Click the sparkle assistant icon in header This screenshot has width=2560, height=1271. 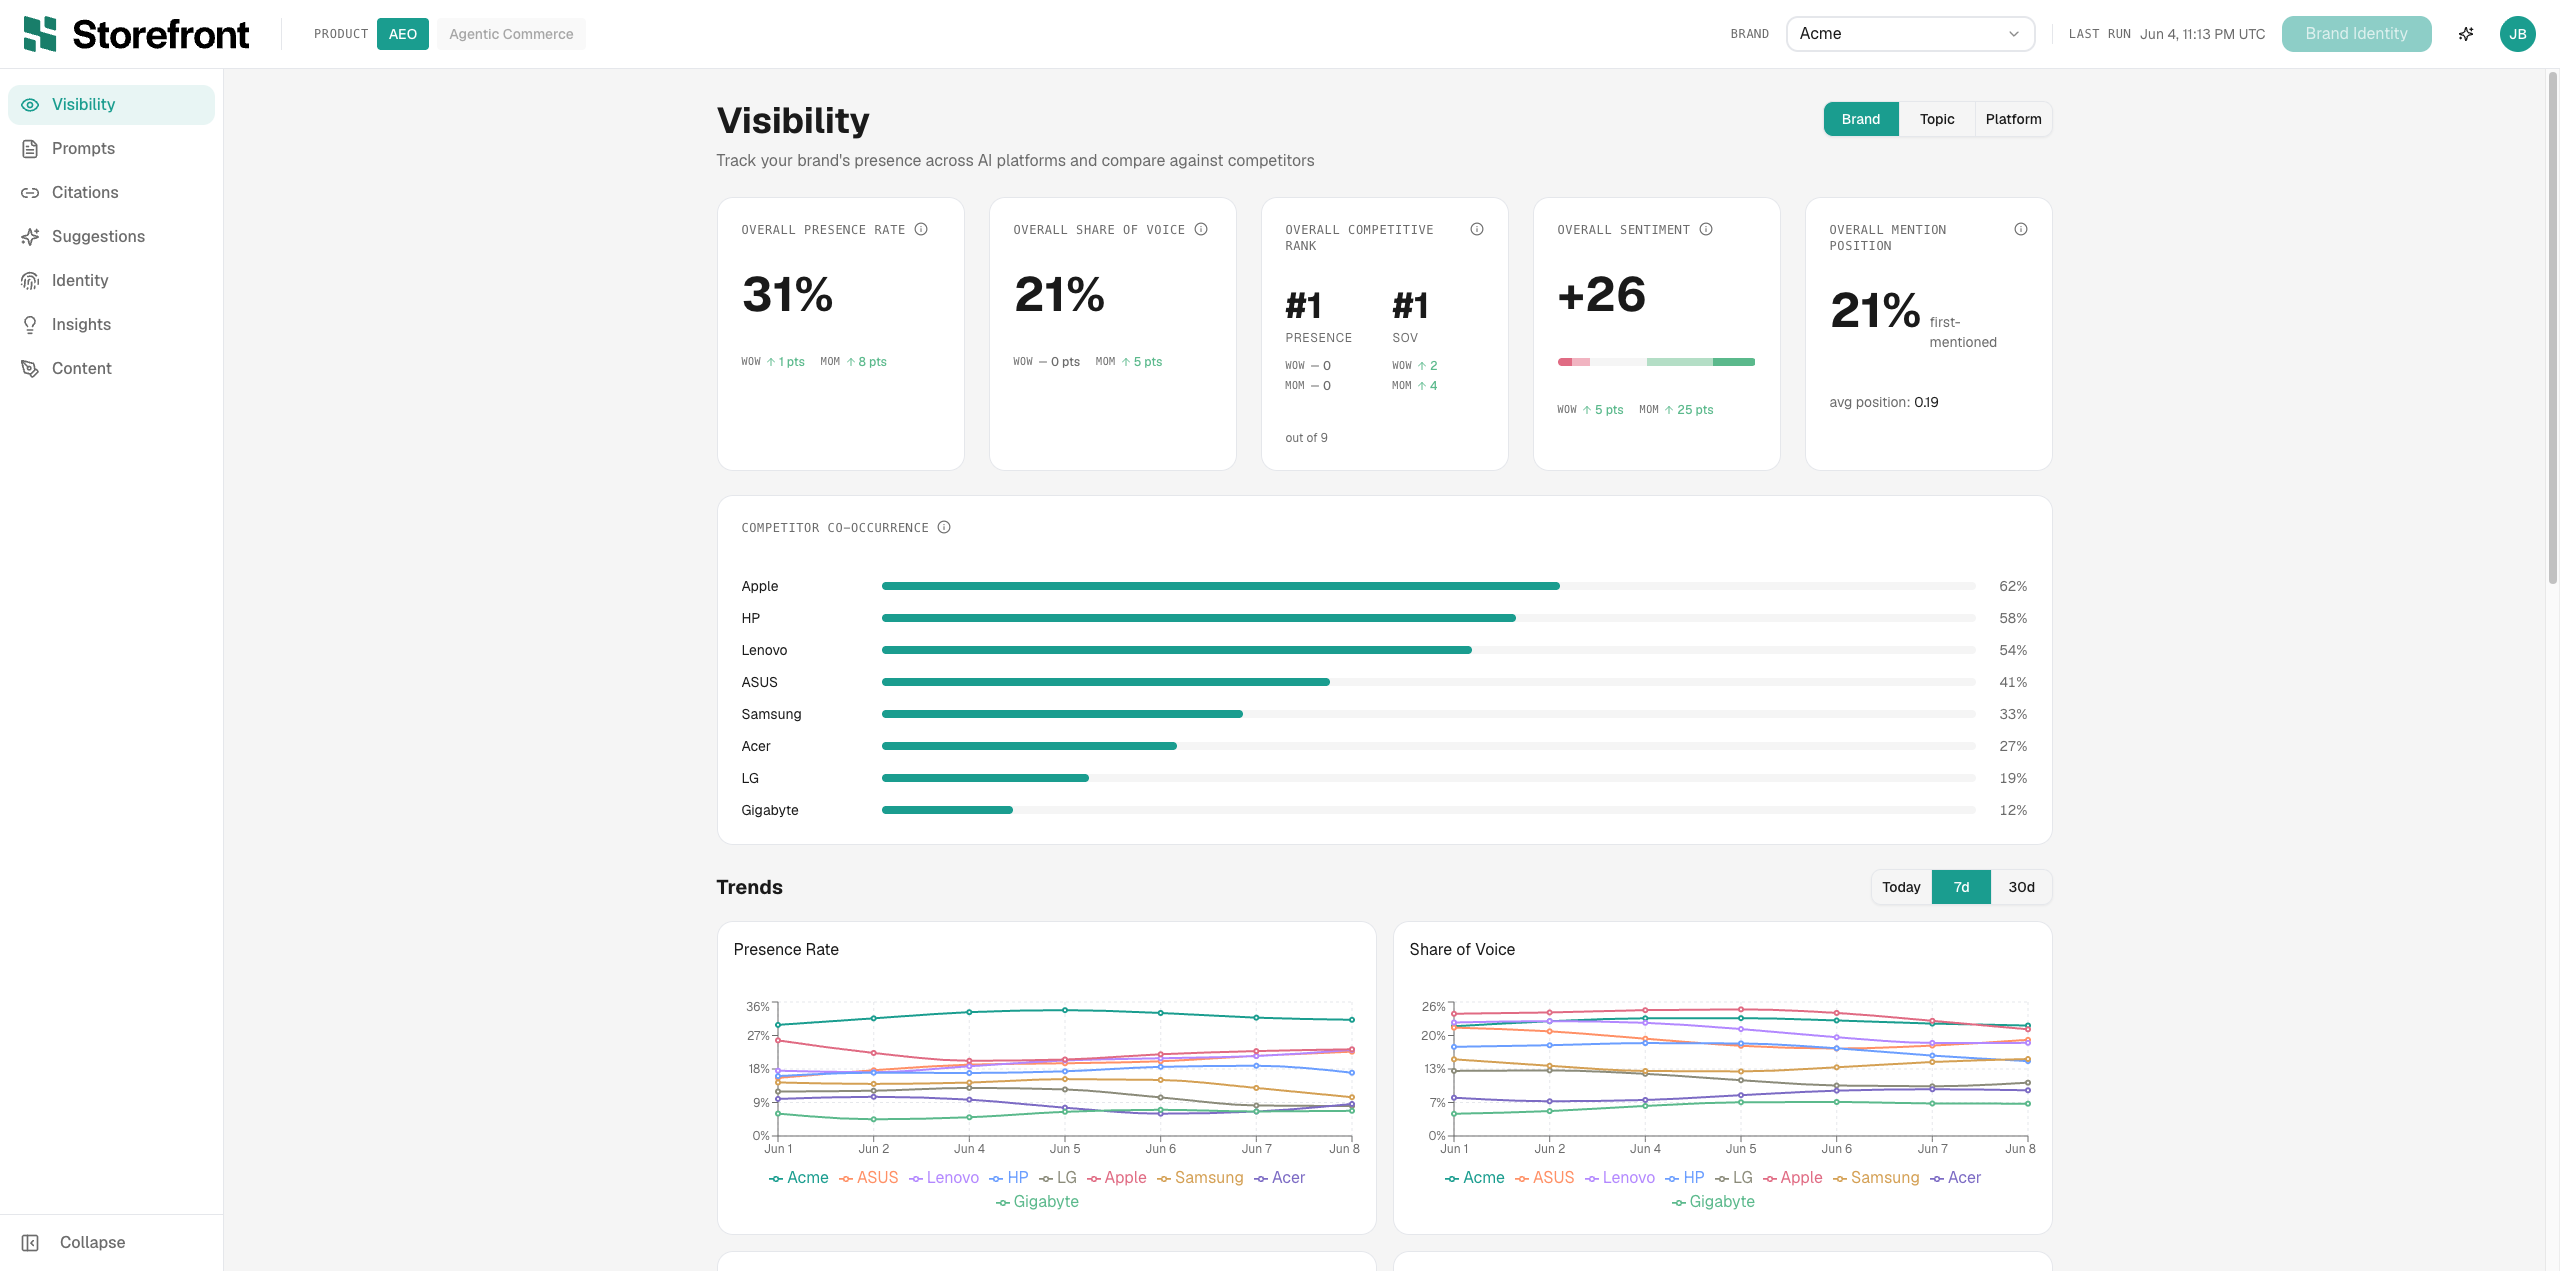[x=2466, y=34]
